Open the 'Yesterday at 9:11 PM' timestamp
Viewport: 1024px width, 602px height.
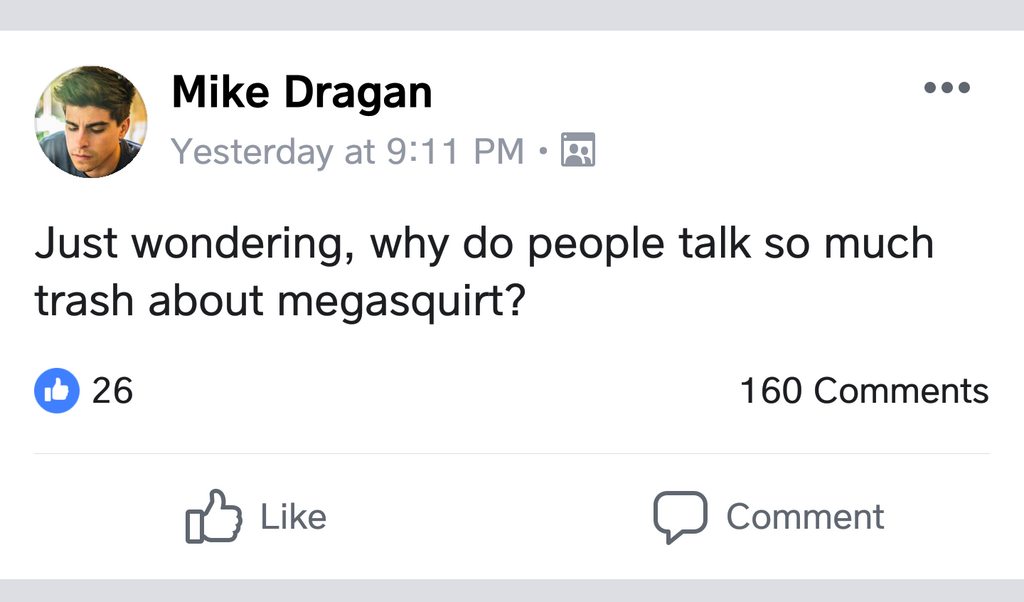347,151
